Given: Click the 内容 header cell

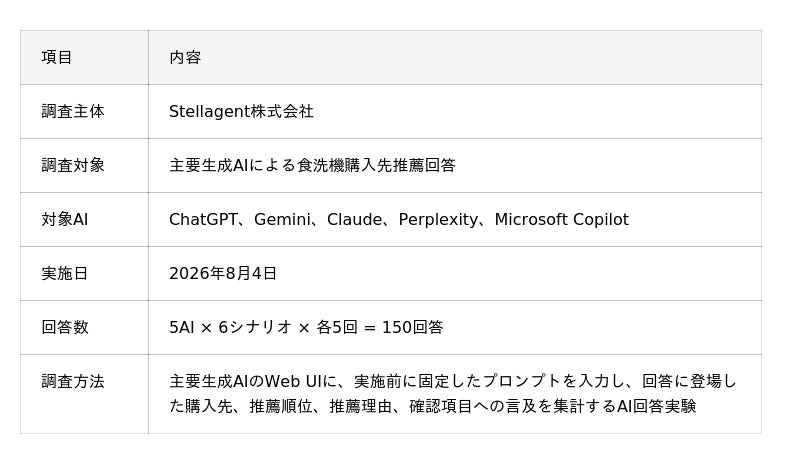Looking at the screenshot, I should click(x=455, y=57).
